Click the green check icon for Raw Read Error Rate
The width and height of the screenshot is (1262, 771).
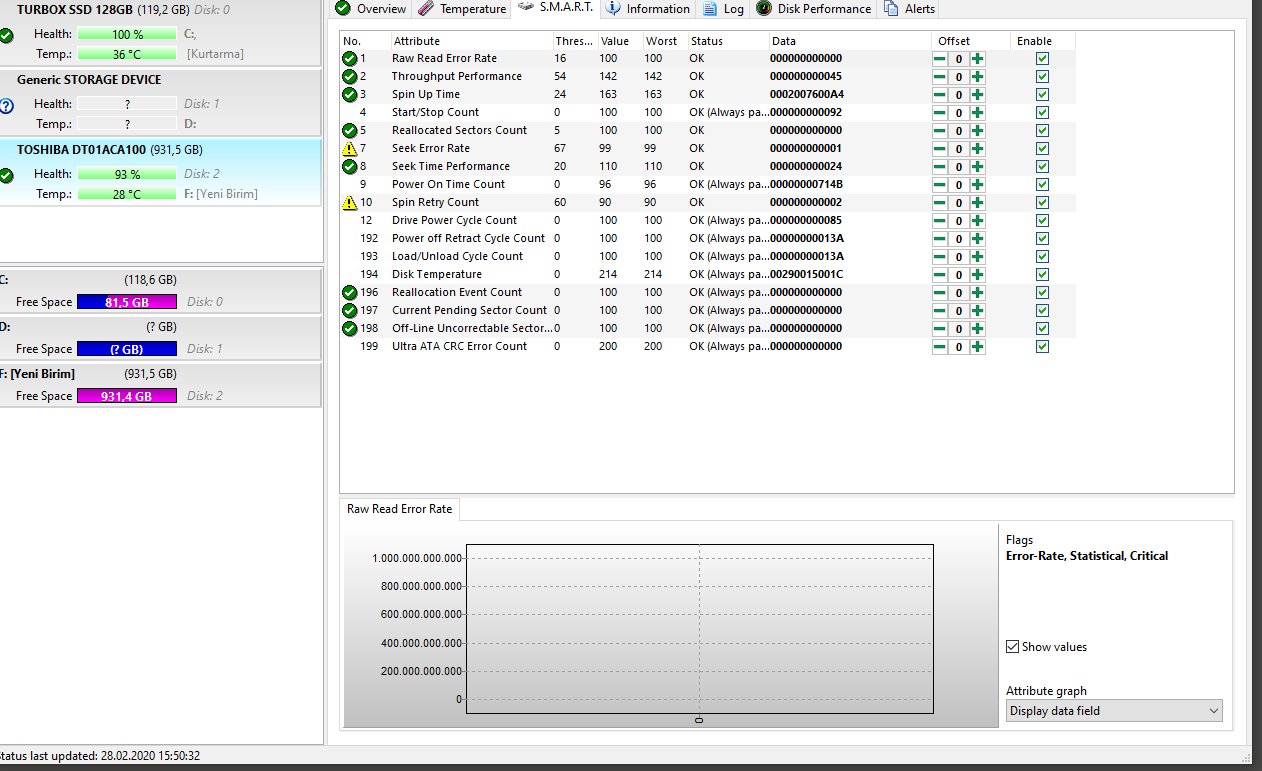pos(349,58)
